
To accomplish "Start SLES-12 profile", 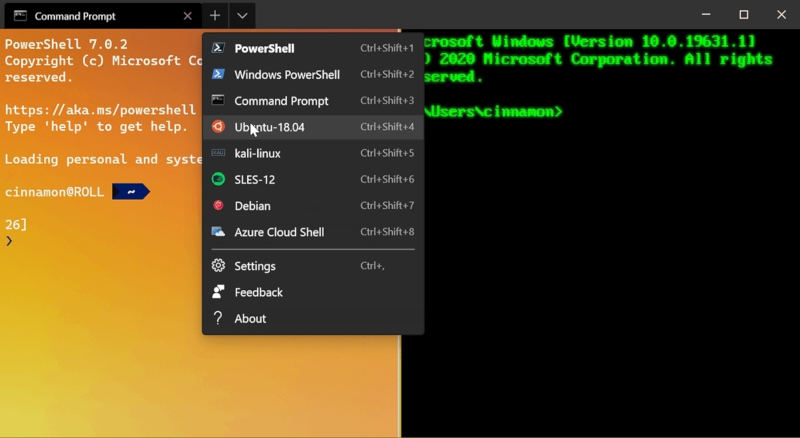I will pos(313,179).
